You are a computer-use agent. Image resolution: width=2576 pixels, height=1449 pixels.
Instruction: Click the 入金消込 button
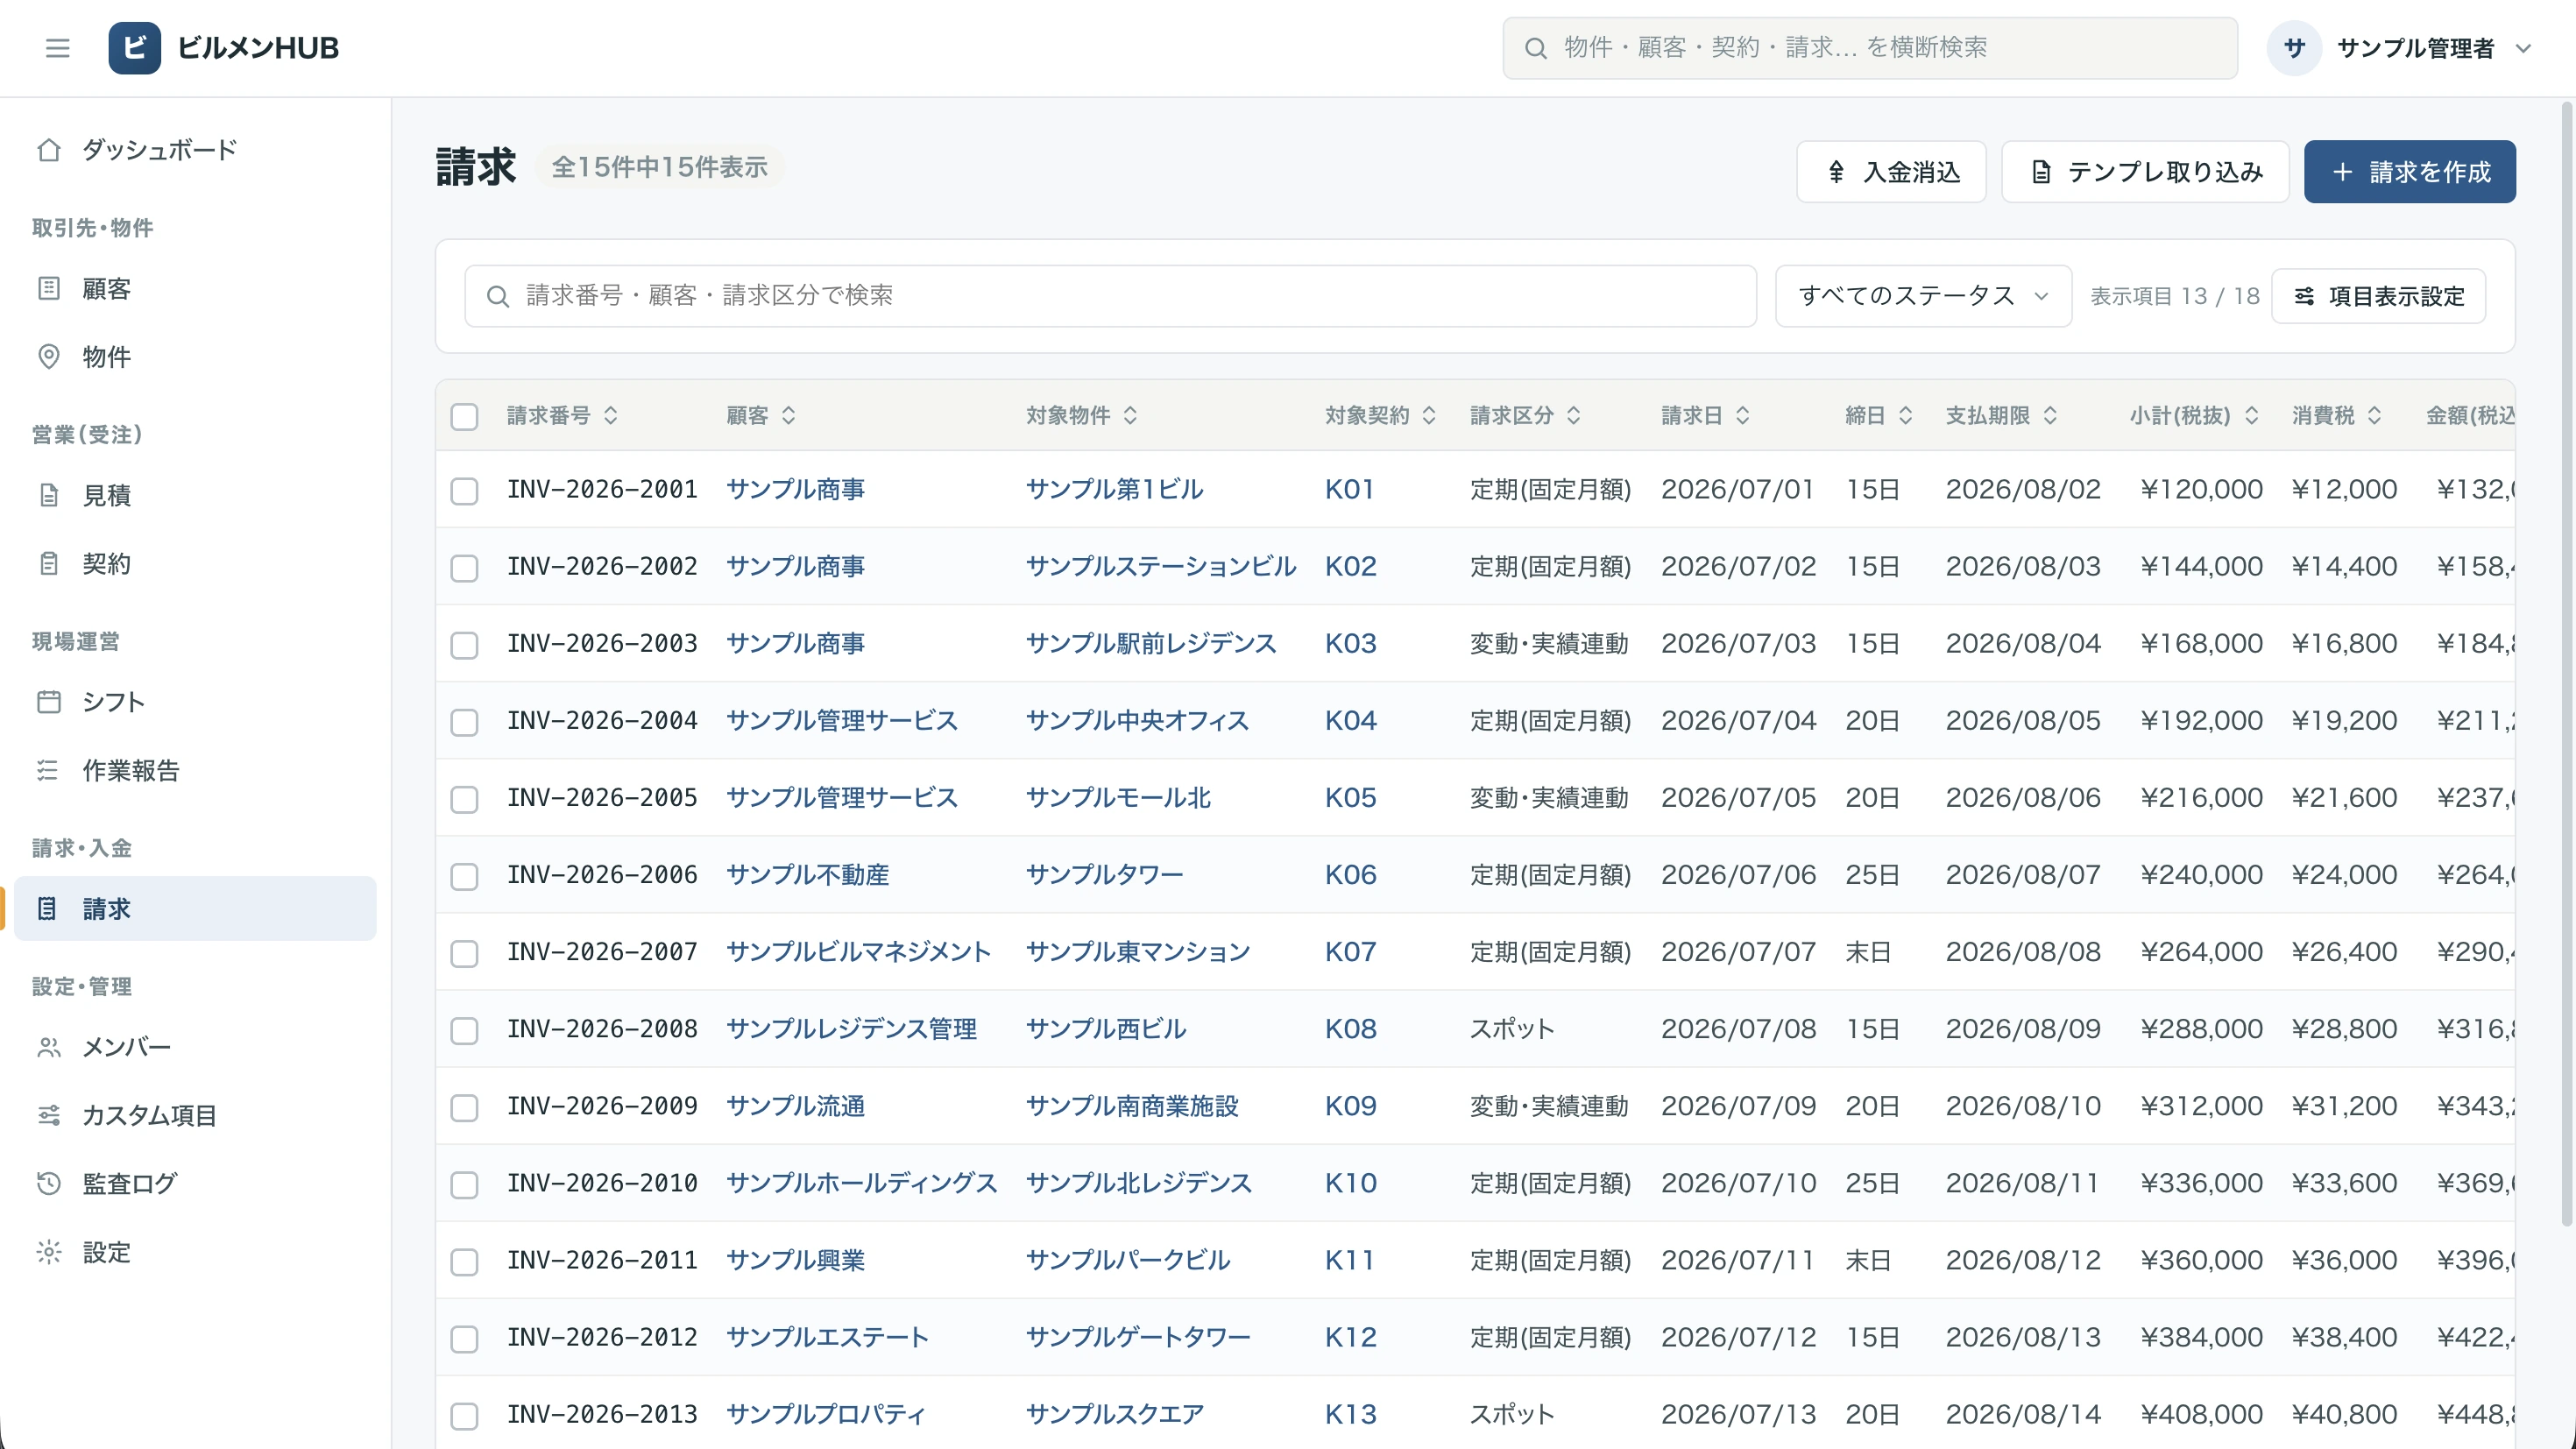[x=1891, y=172]
